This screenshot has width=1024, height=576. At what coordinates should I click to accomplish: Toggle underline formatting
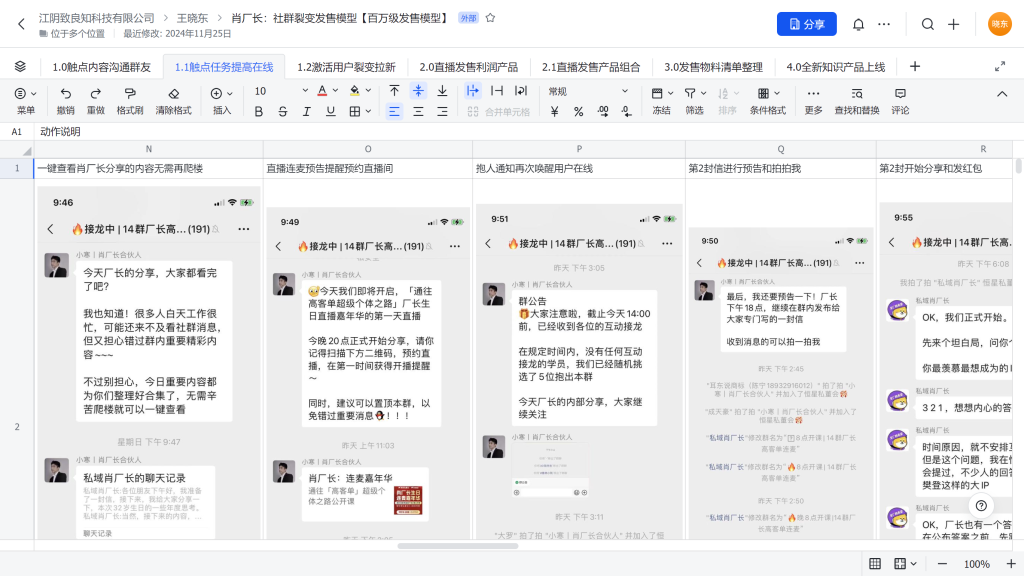point(330,112)
